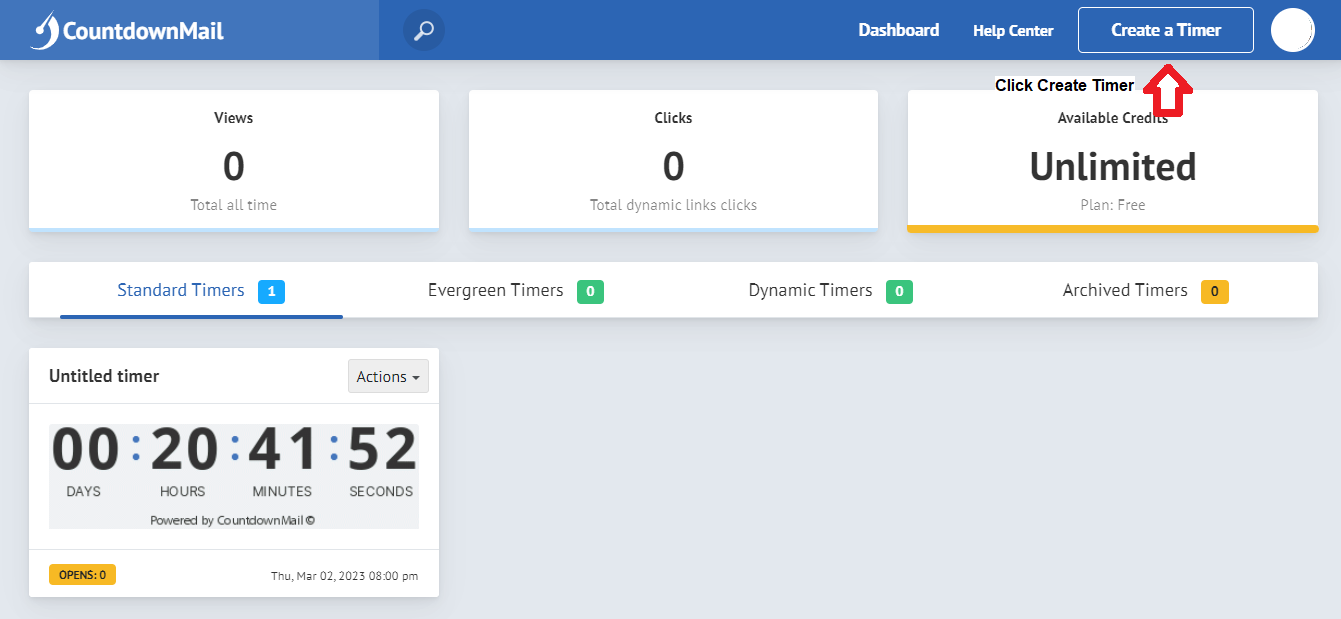Select the countdown timer preview image

[x=234, y=476]
